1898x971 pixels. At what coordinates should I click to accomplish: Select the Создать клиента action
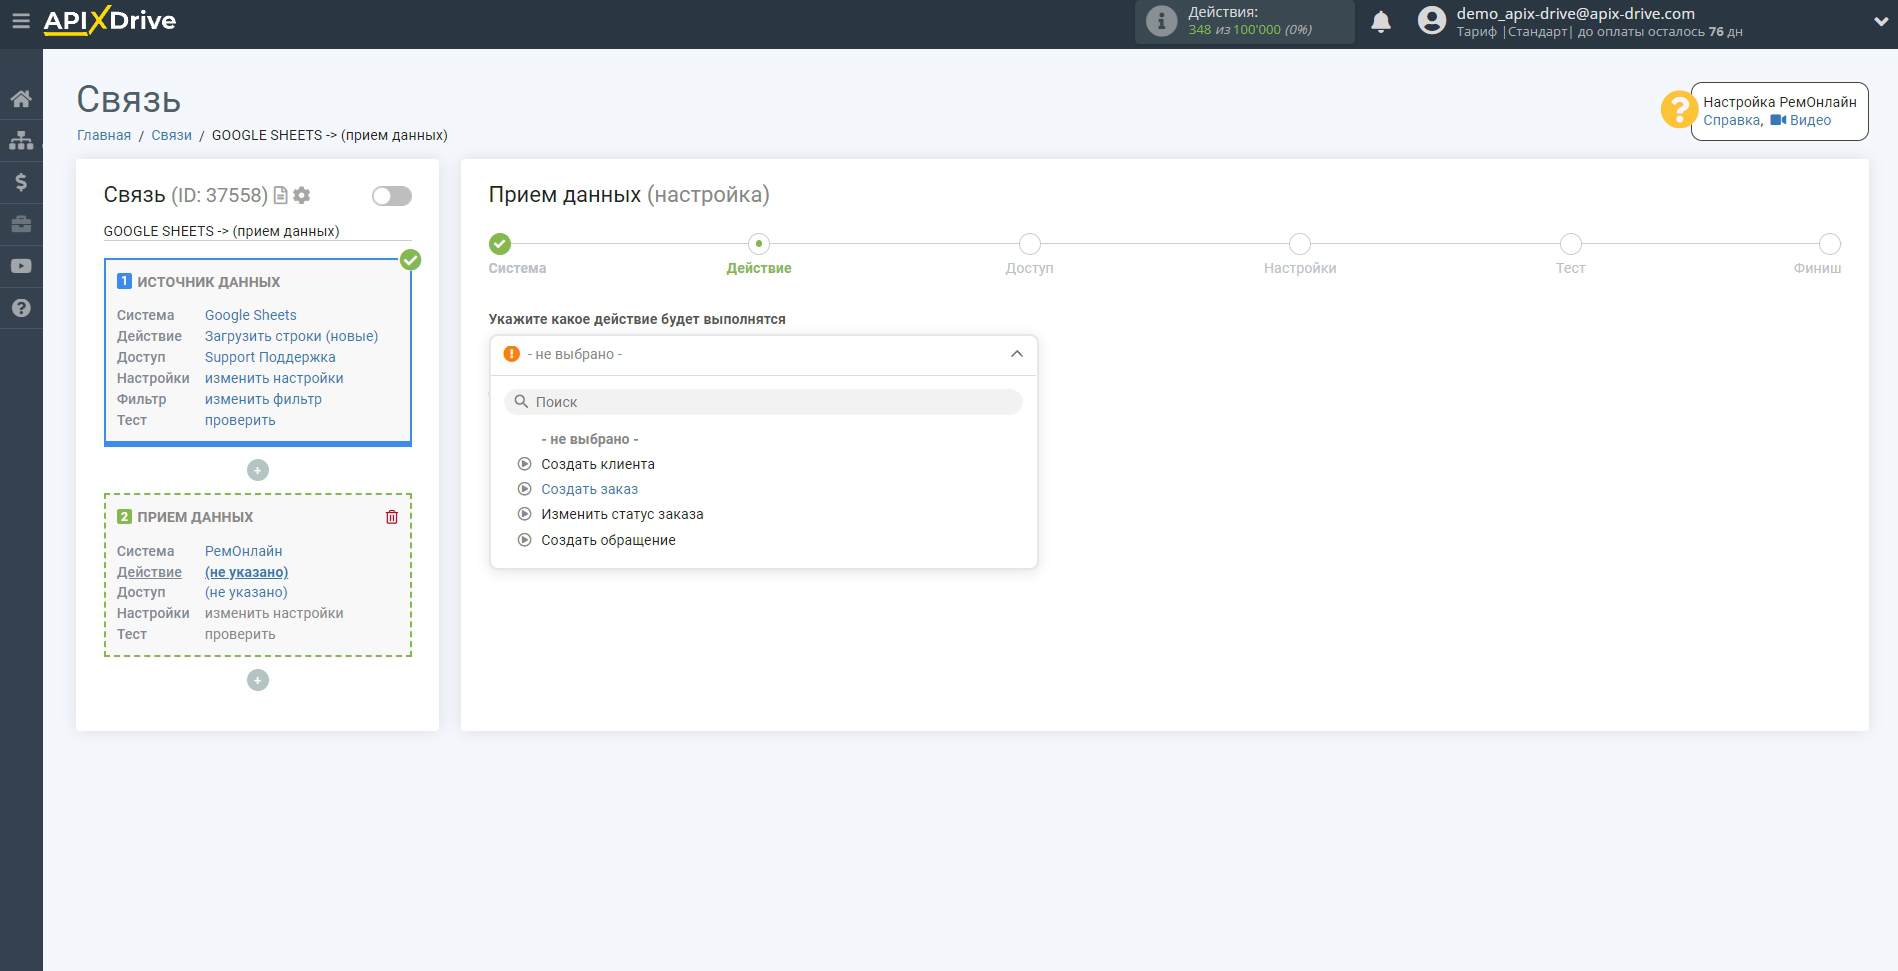coord(598,464)
